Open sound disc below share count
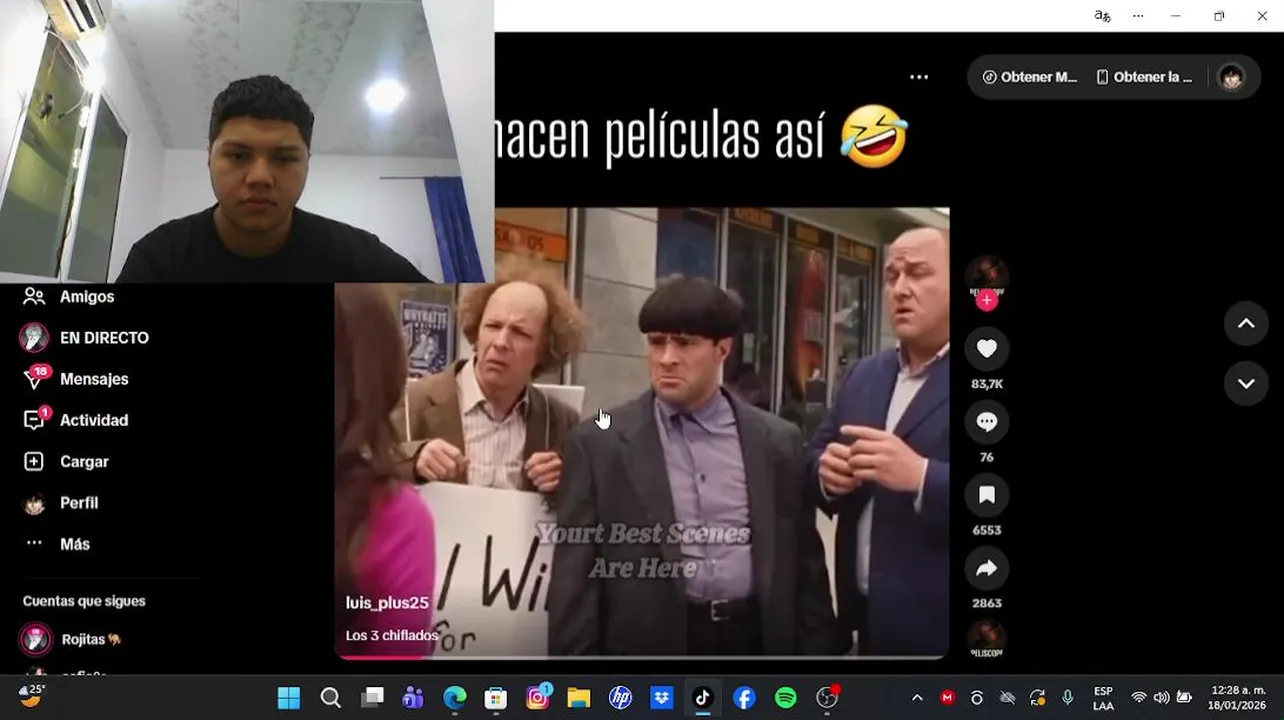Viewport: 1284px width, 720px height. pos(986,638)
